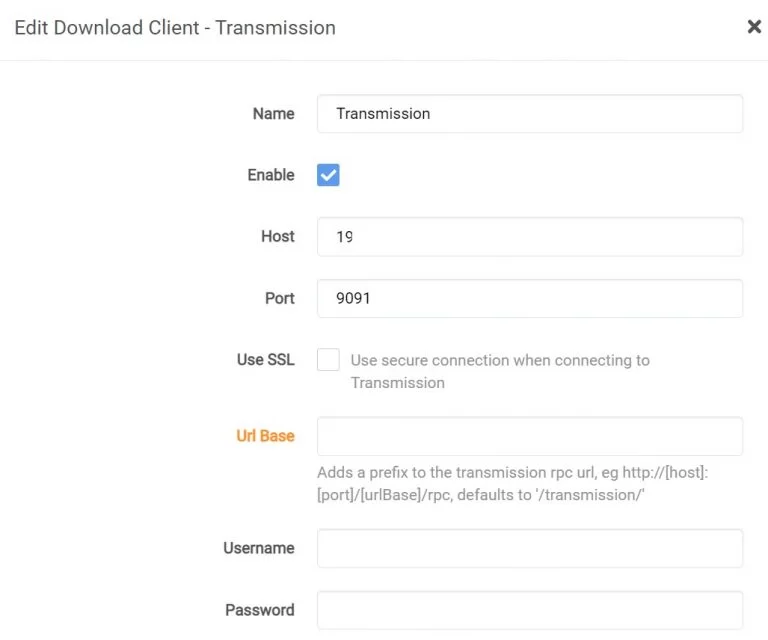Click inside the Password field

529,610
